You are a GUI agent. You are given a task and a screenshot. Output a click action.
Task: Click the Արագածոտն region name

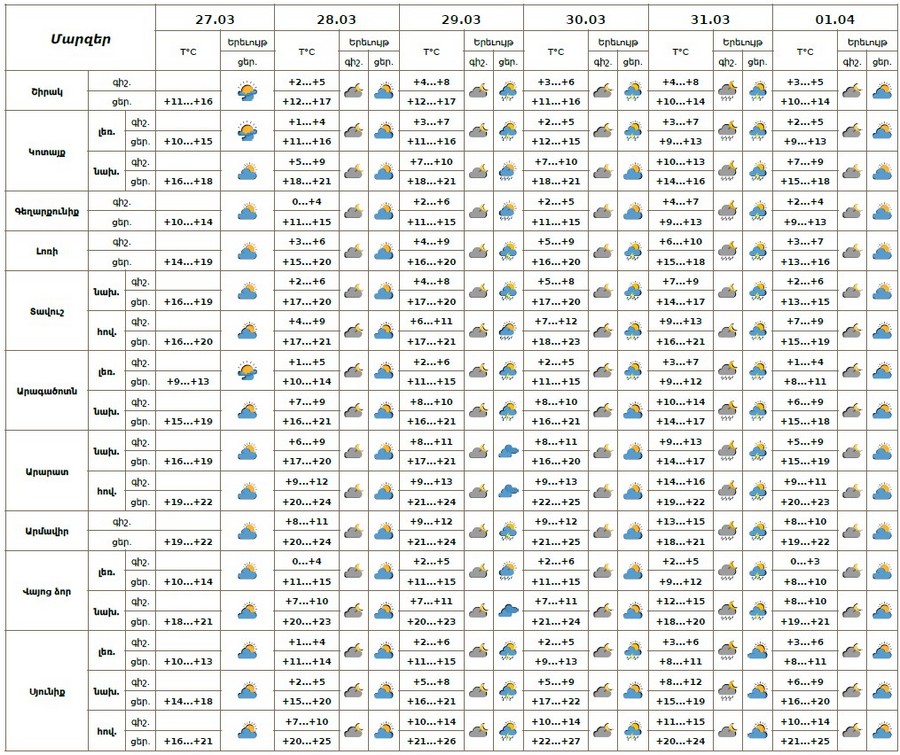47,392
